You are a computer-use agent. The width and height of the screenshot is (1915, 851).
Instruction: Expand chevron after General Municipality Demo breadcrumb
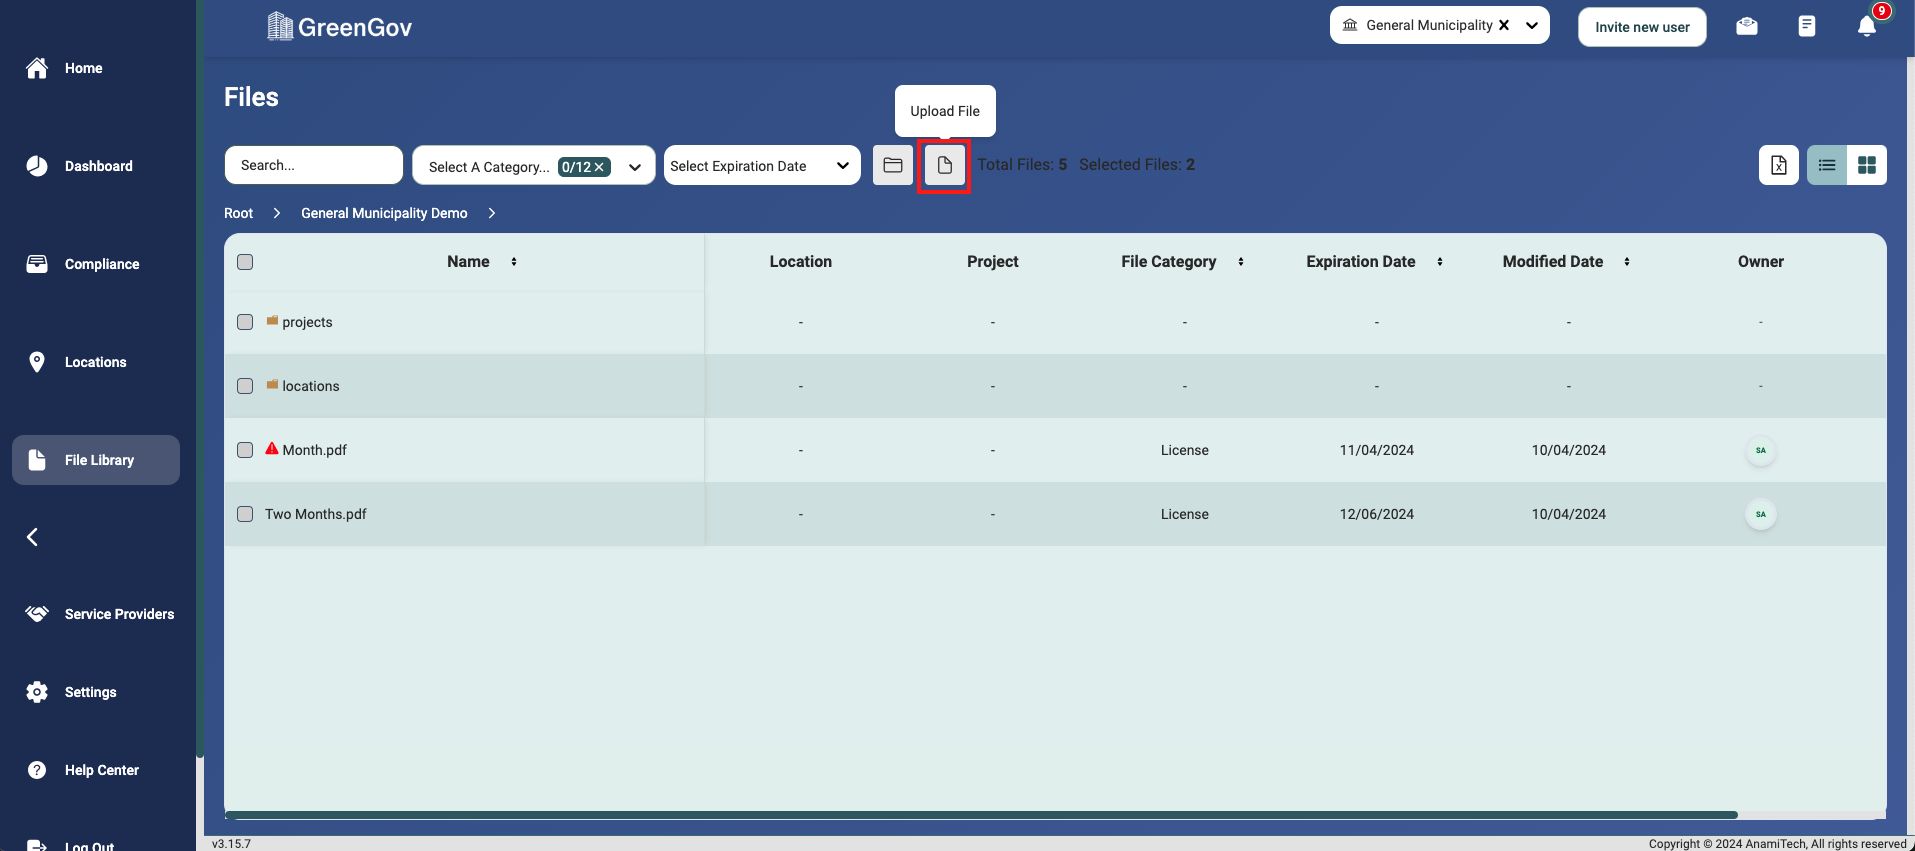pos(492,213)
